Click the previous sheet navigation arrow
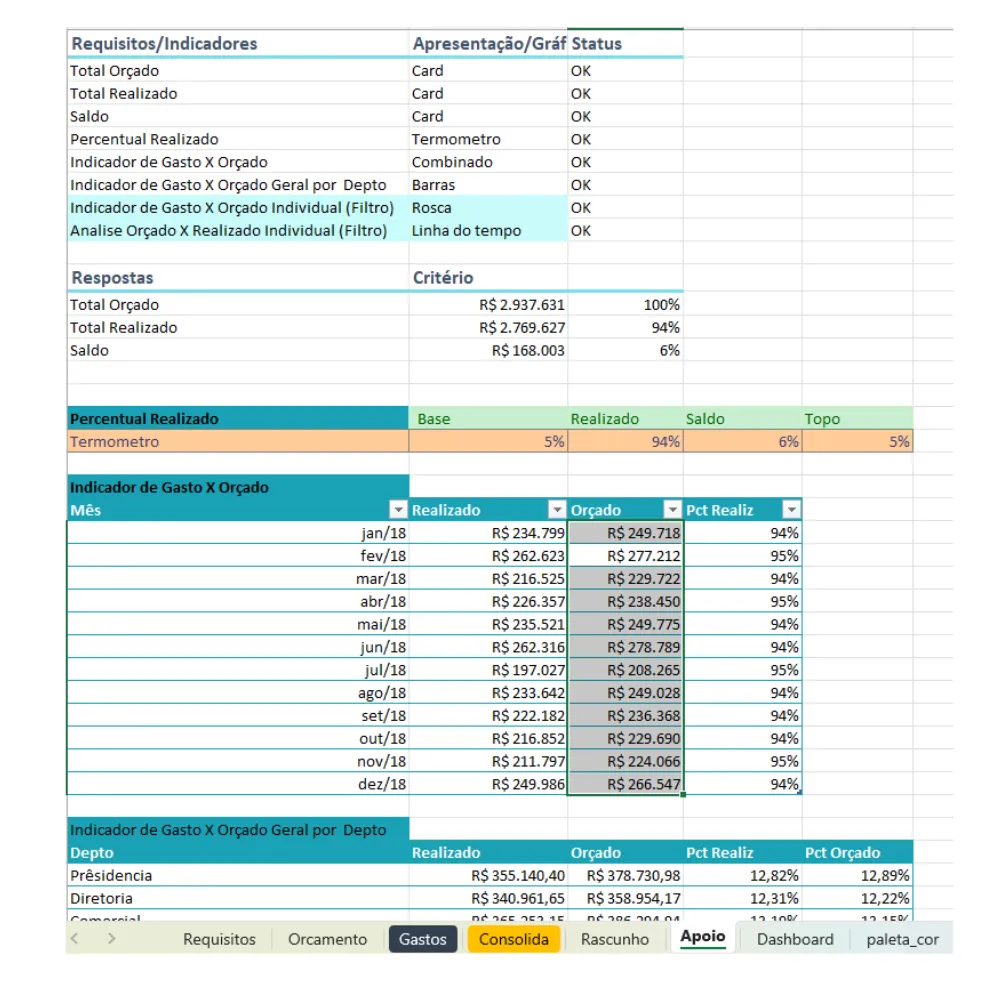Screen dimensions: 1000x1000 (x=75, y=938)
